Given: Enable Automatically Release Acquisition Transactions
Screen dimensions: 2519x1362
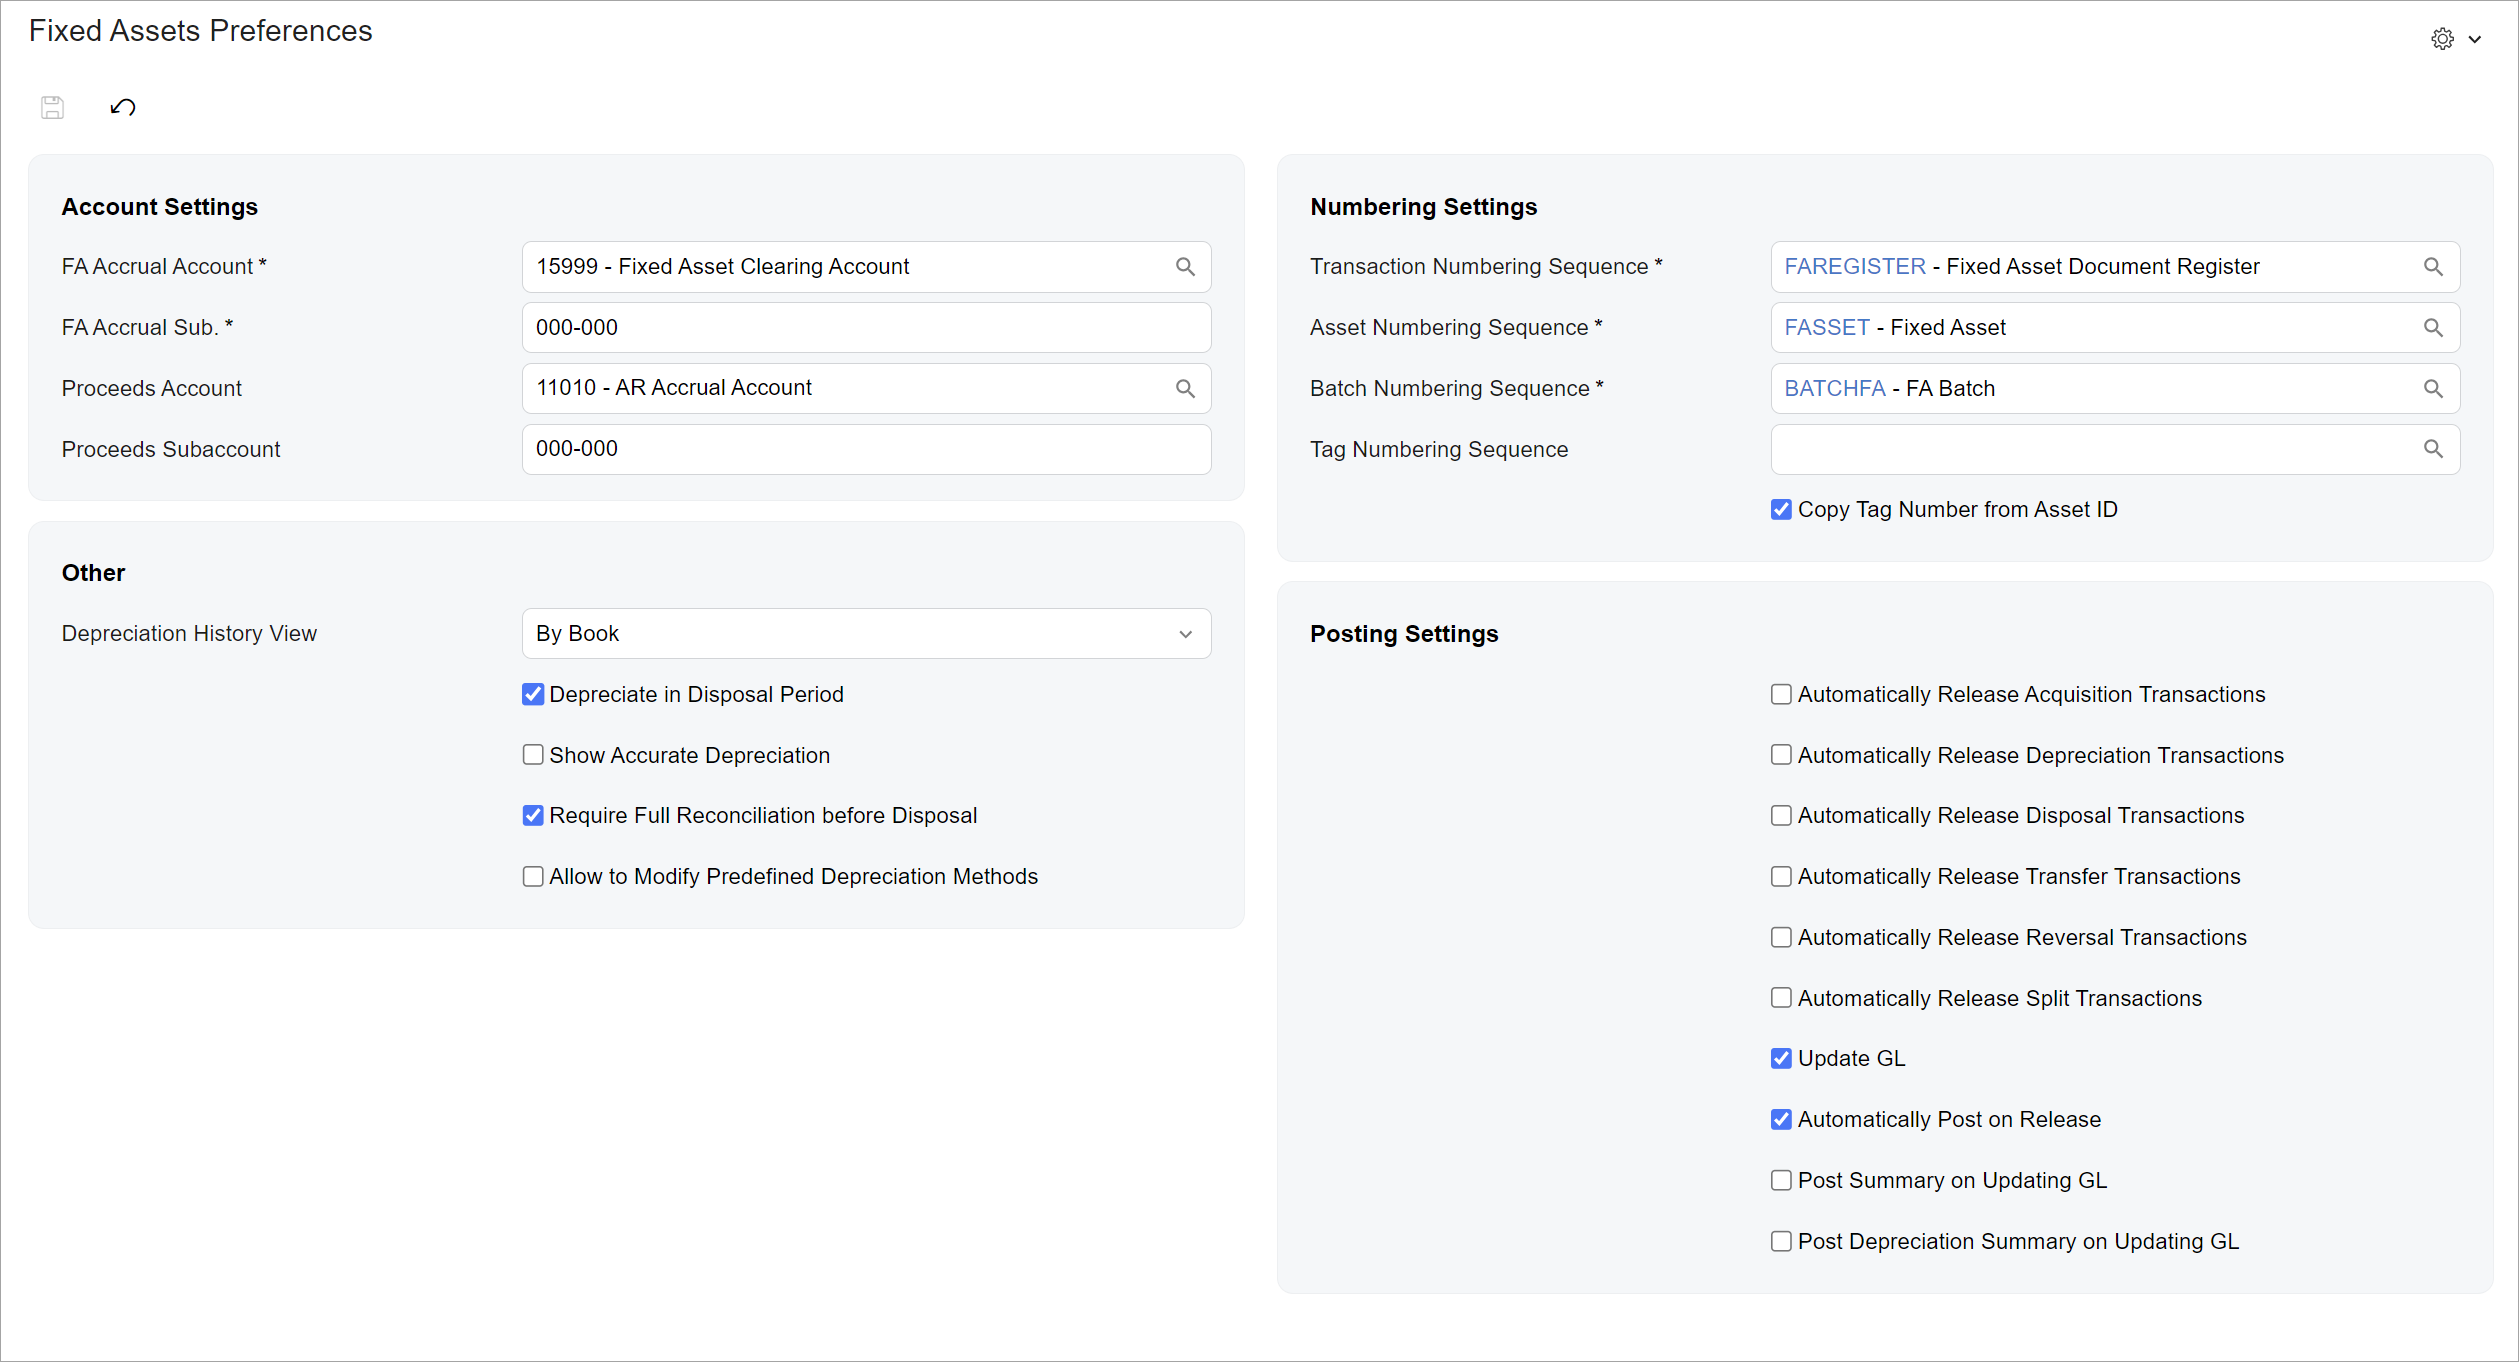Looking at the screenshot, I should click(x=1781, y=695).
